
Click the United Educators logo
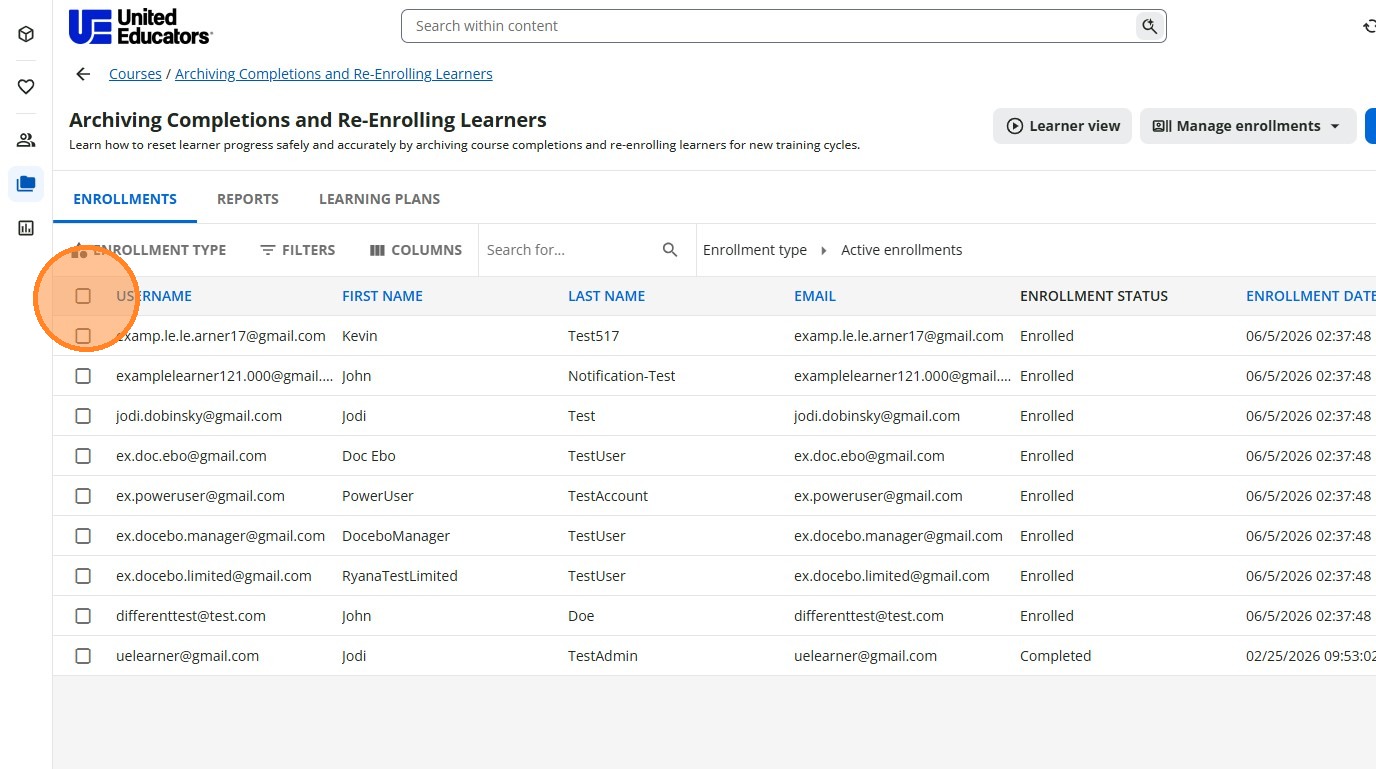pos(140,26)
